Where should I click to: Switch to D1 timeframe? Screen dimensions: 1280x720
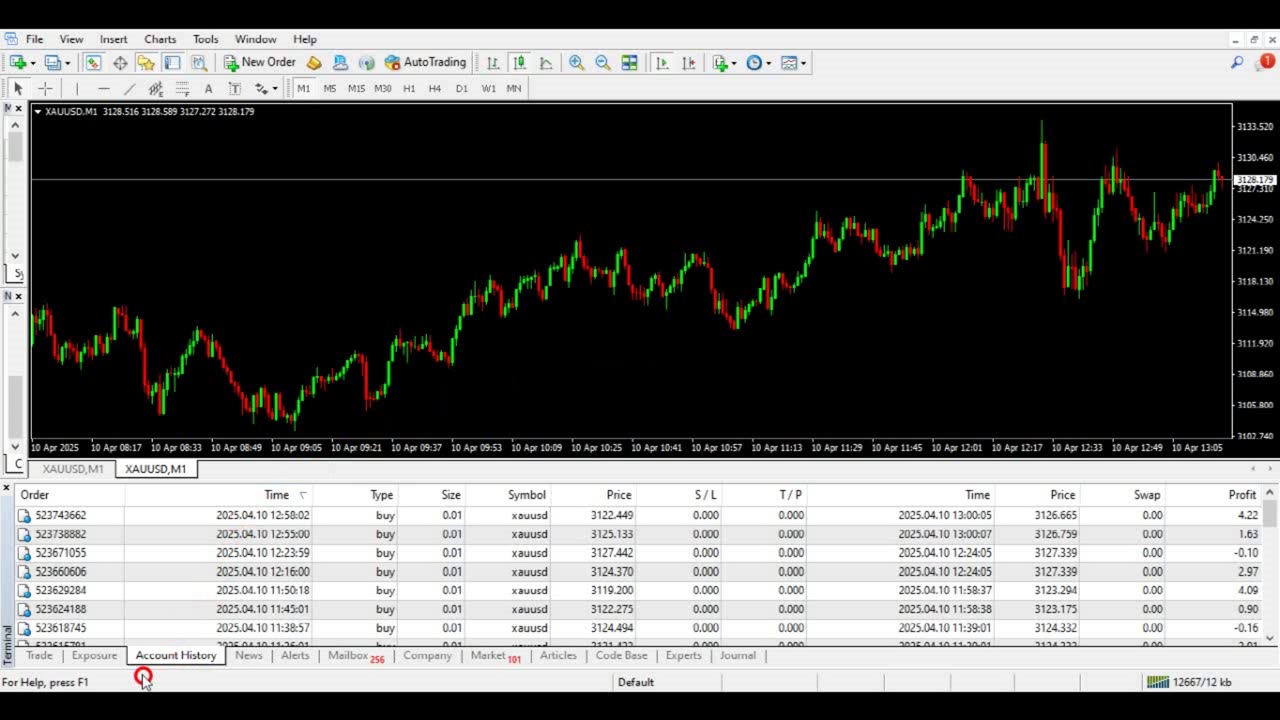[x=461, y=89]
